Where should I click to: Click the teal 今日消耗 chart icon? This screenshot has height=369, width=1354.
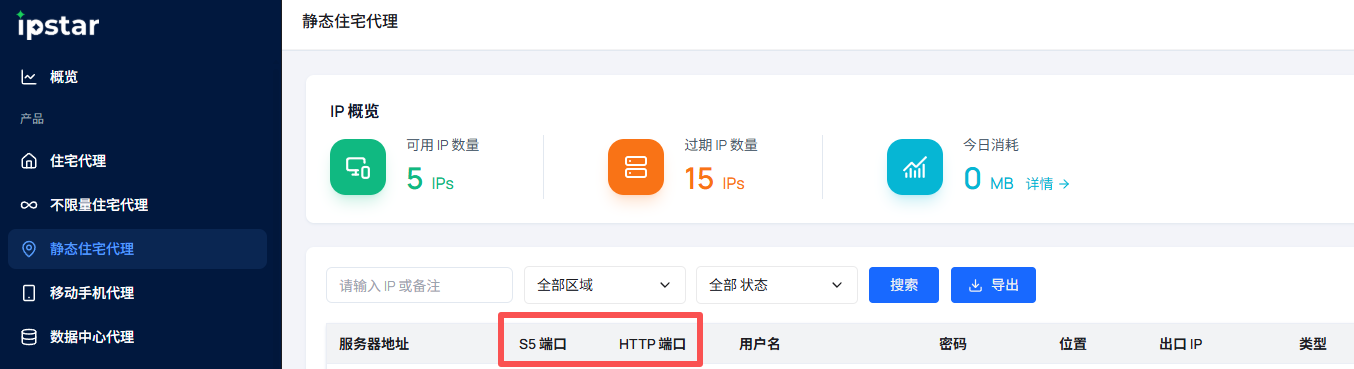coord(915,167)
